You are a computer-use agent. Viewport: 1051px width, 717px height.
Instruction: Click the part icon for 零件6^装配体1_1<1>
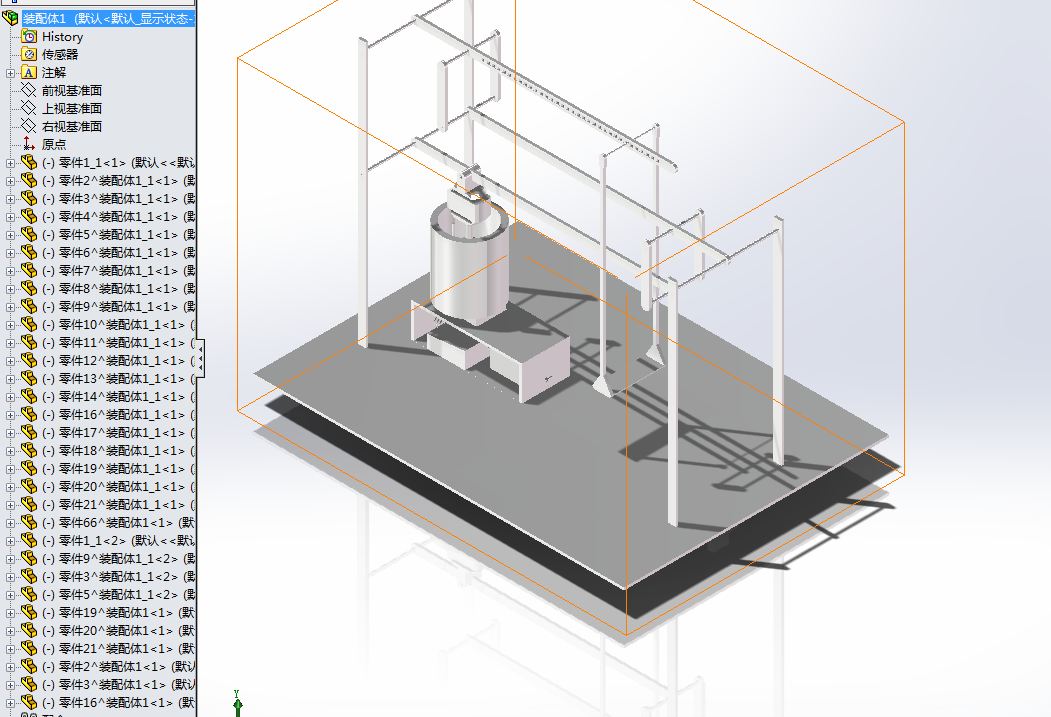[x=29, y=253]
